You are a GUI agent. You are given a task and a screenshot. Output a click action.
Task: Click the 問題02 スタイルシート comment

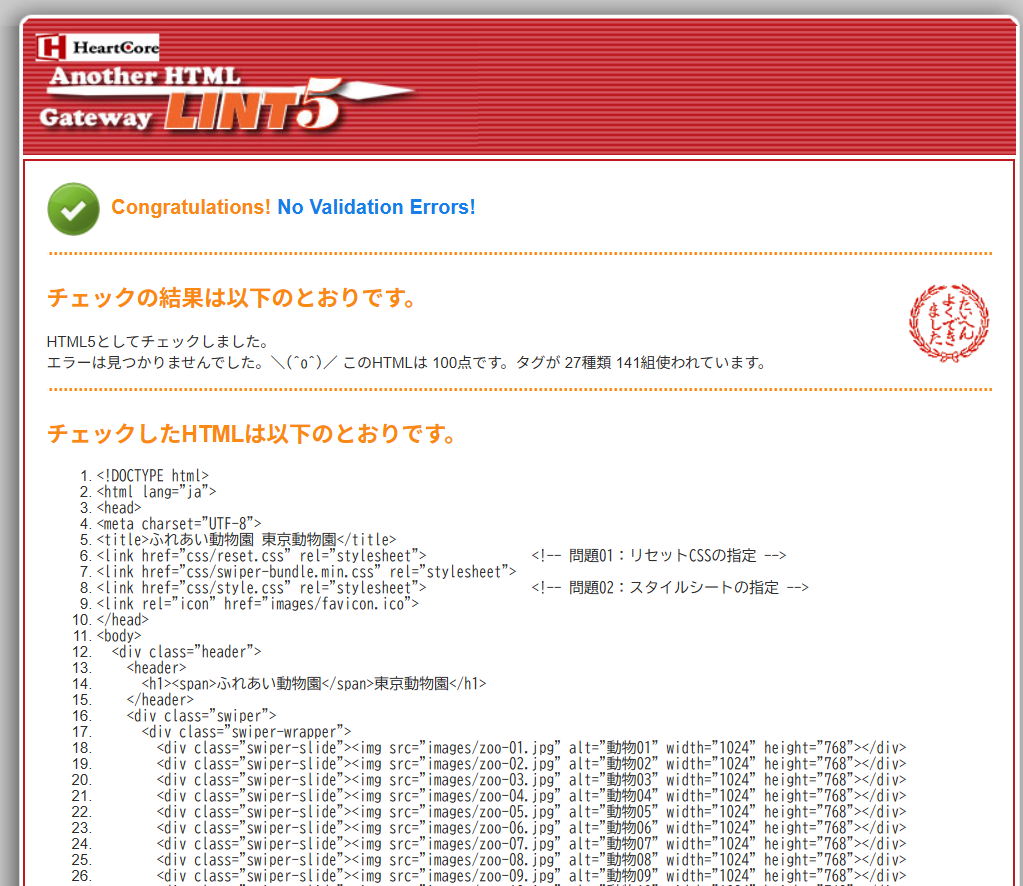pyautogui.click(x=670, y=587)
